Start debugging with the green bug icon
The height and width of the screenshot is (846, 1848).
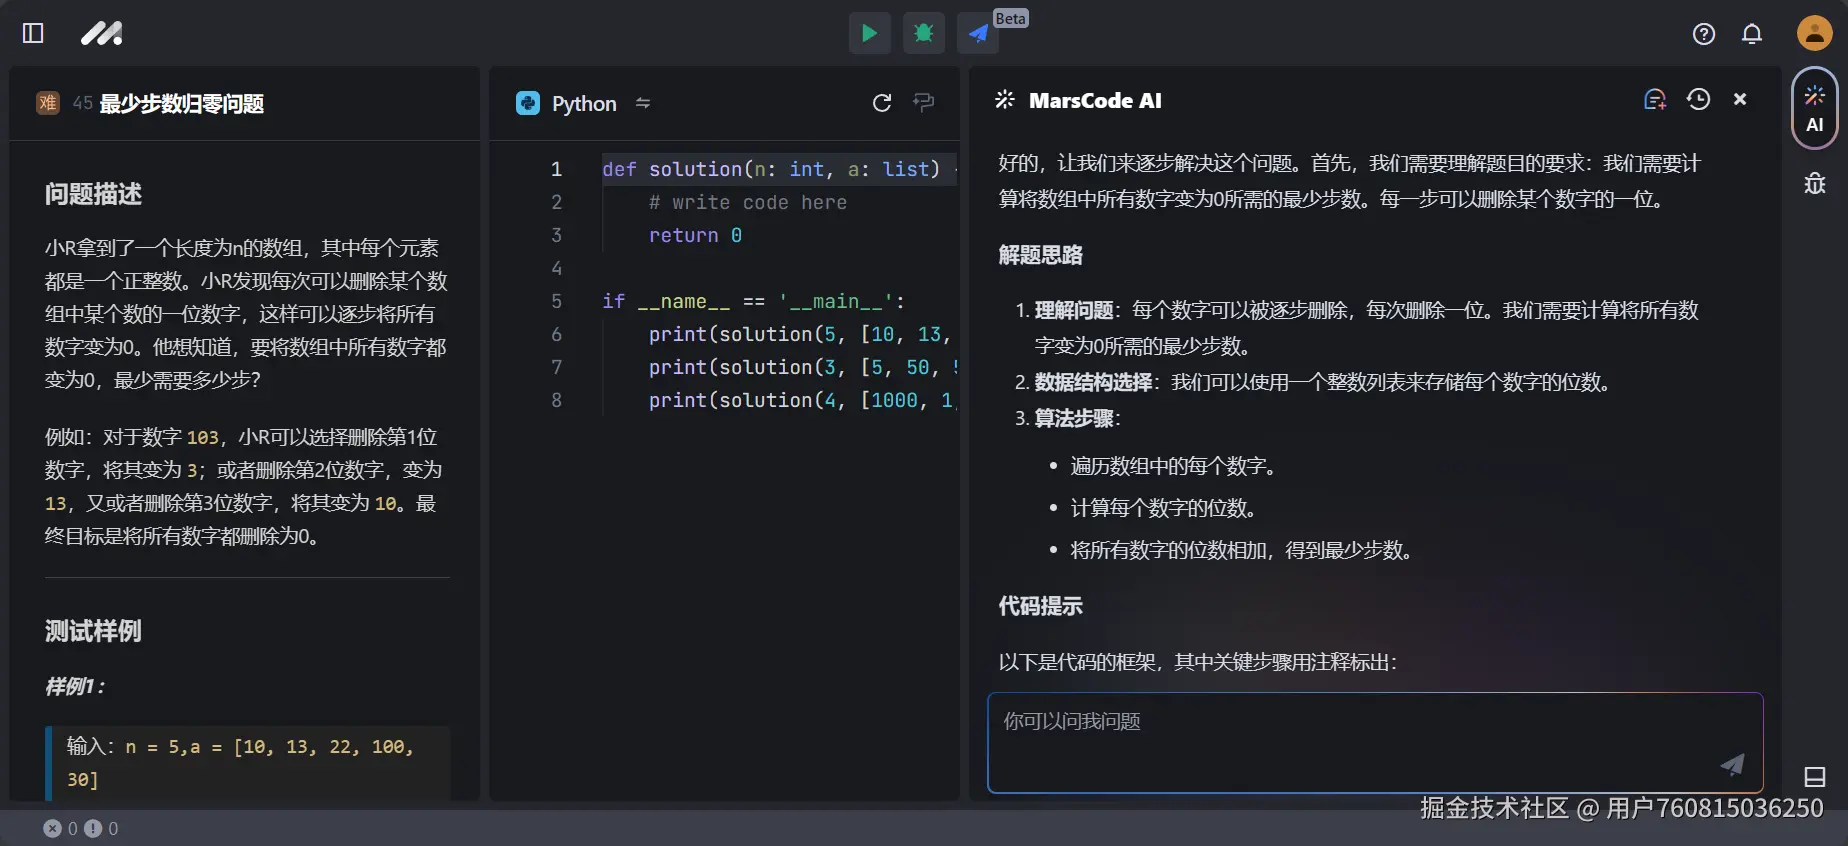click(923, 33)
